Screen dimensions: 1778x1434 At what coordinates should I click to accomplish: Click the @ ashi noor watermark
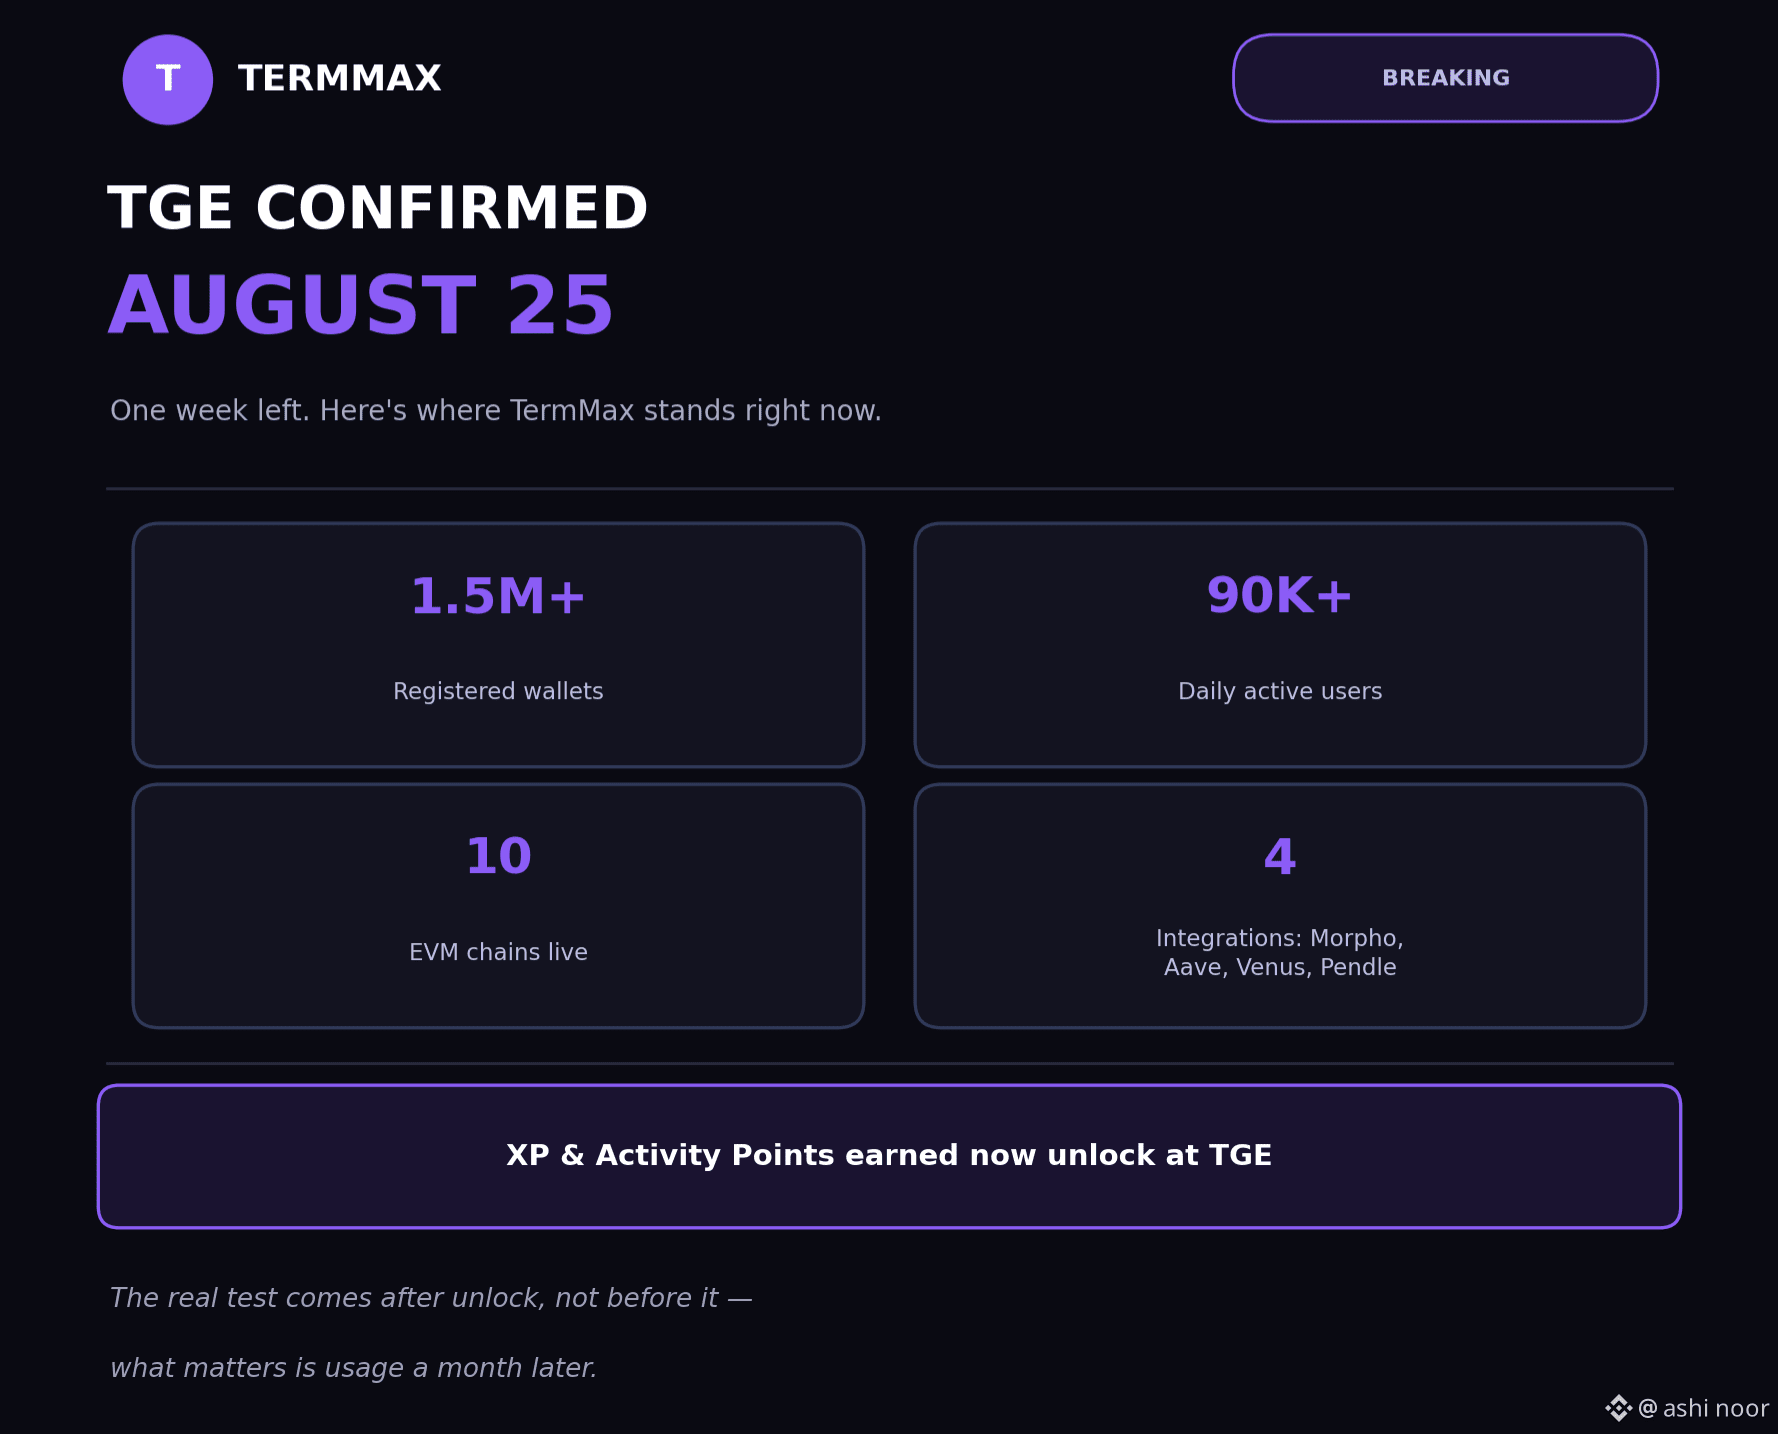pos(1703,1408)
